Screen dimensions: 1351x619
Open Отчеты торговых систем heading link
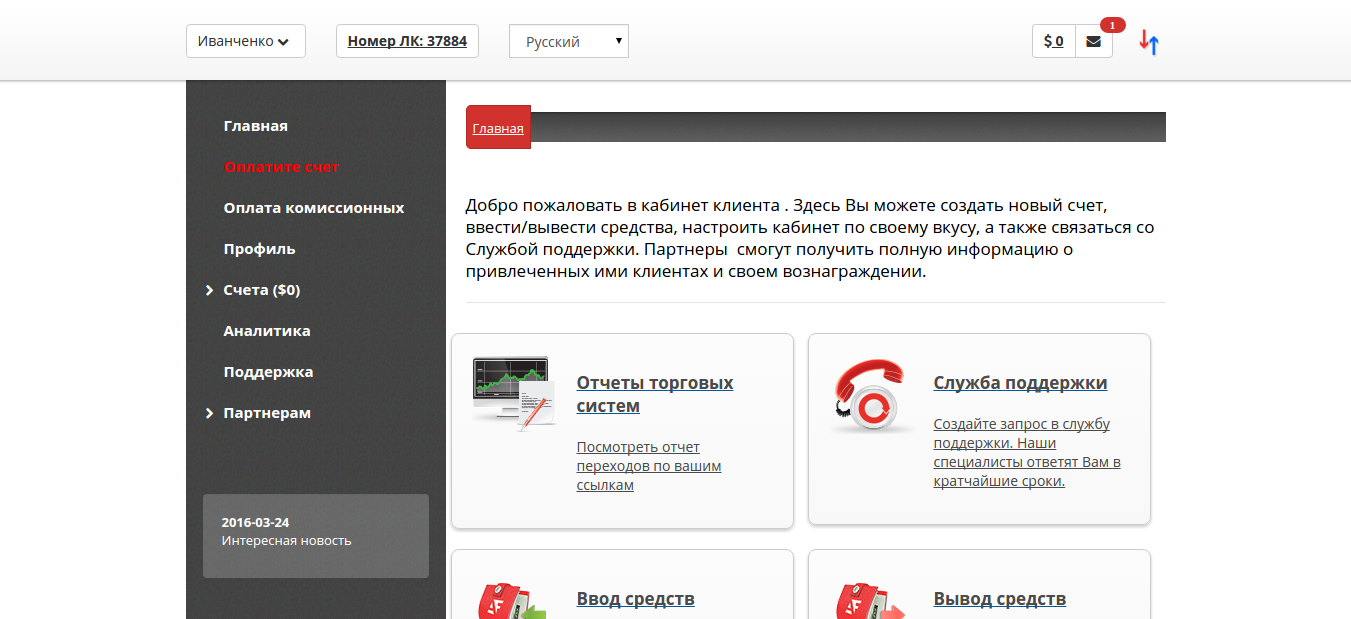655,394
